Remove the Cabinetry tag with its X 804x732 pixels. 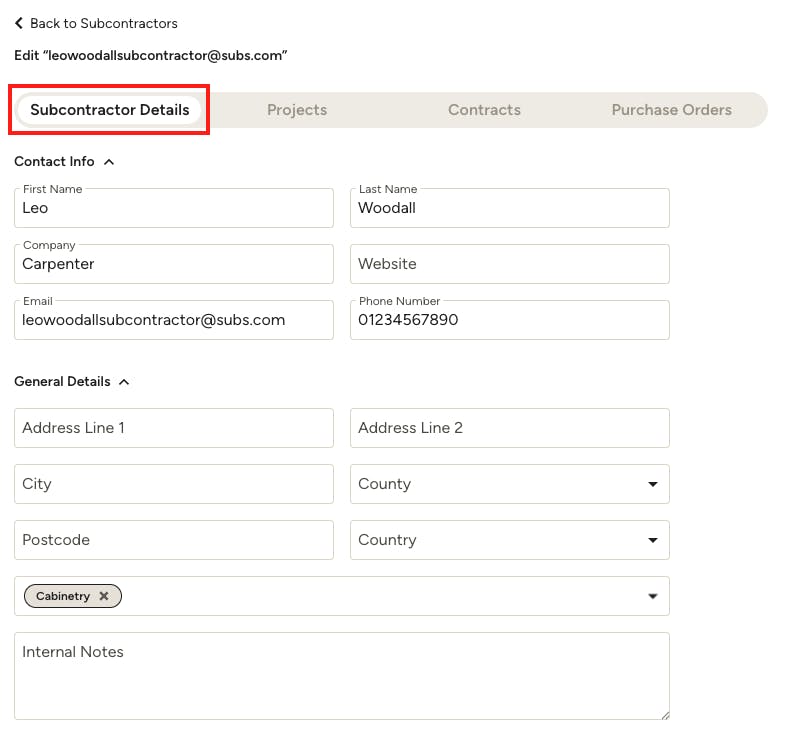(103, 596)
